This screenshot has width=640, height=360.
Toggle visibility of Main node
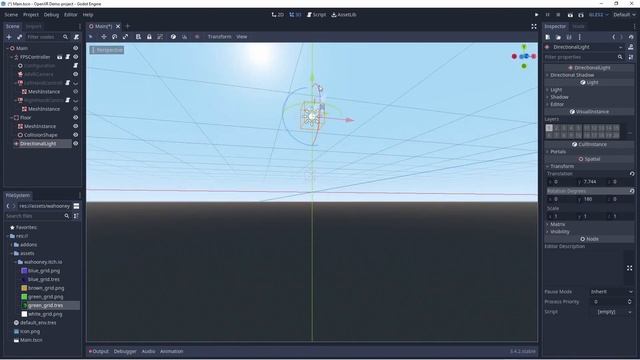pos(76,48)
